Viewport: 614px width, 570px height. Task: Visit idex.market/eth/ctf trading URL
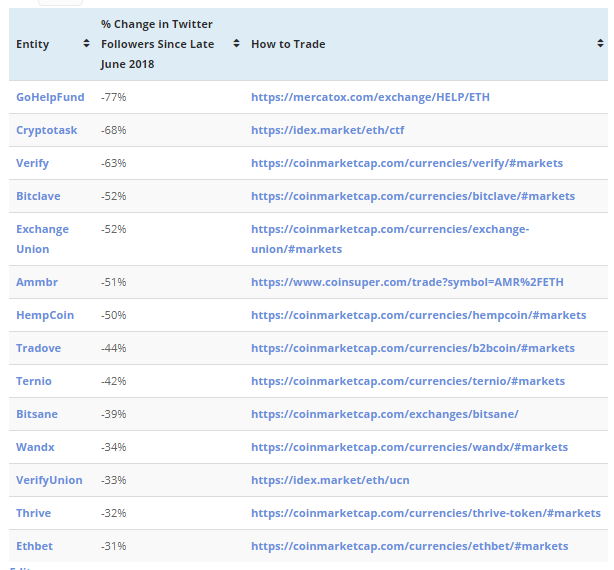click(328, 130)
